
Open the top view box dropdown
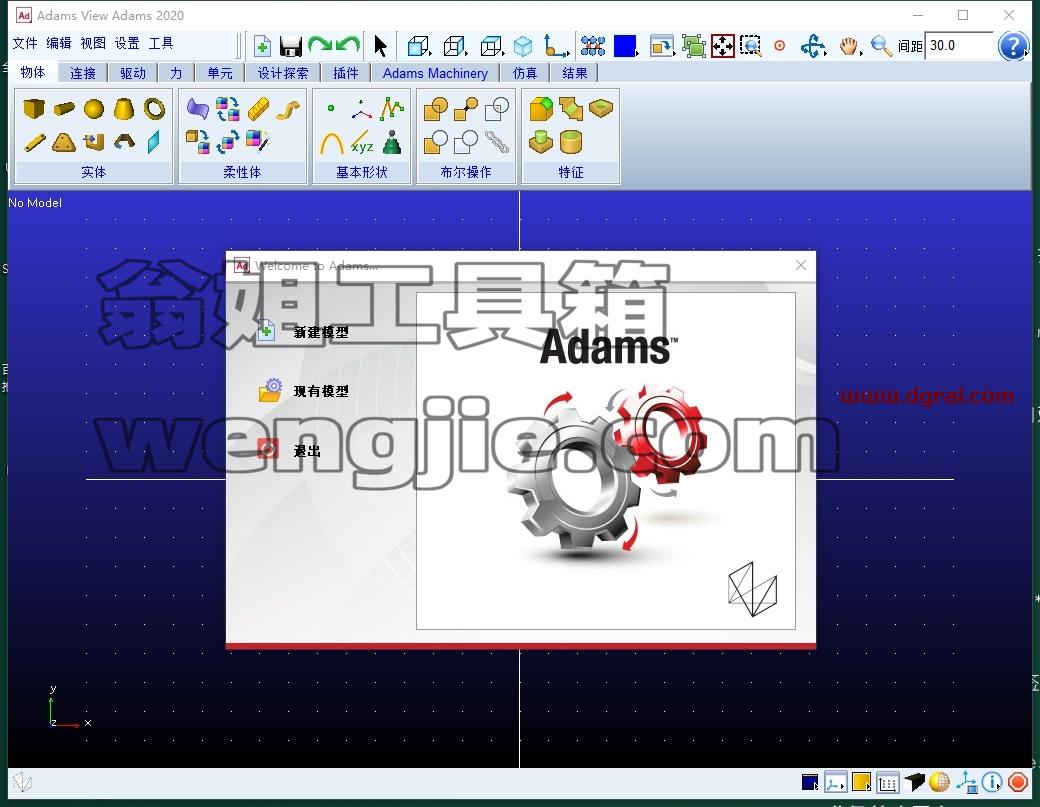tap(491, 46)
